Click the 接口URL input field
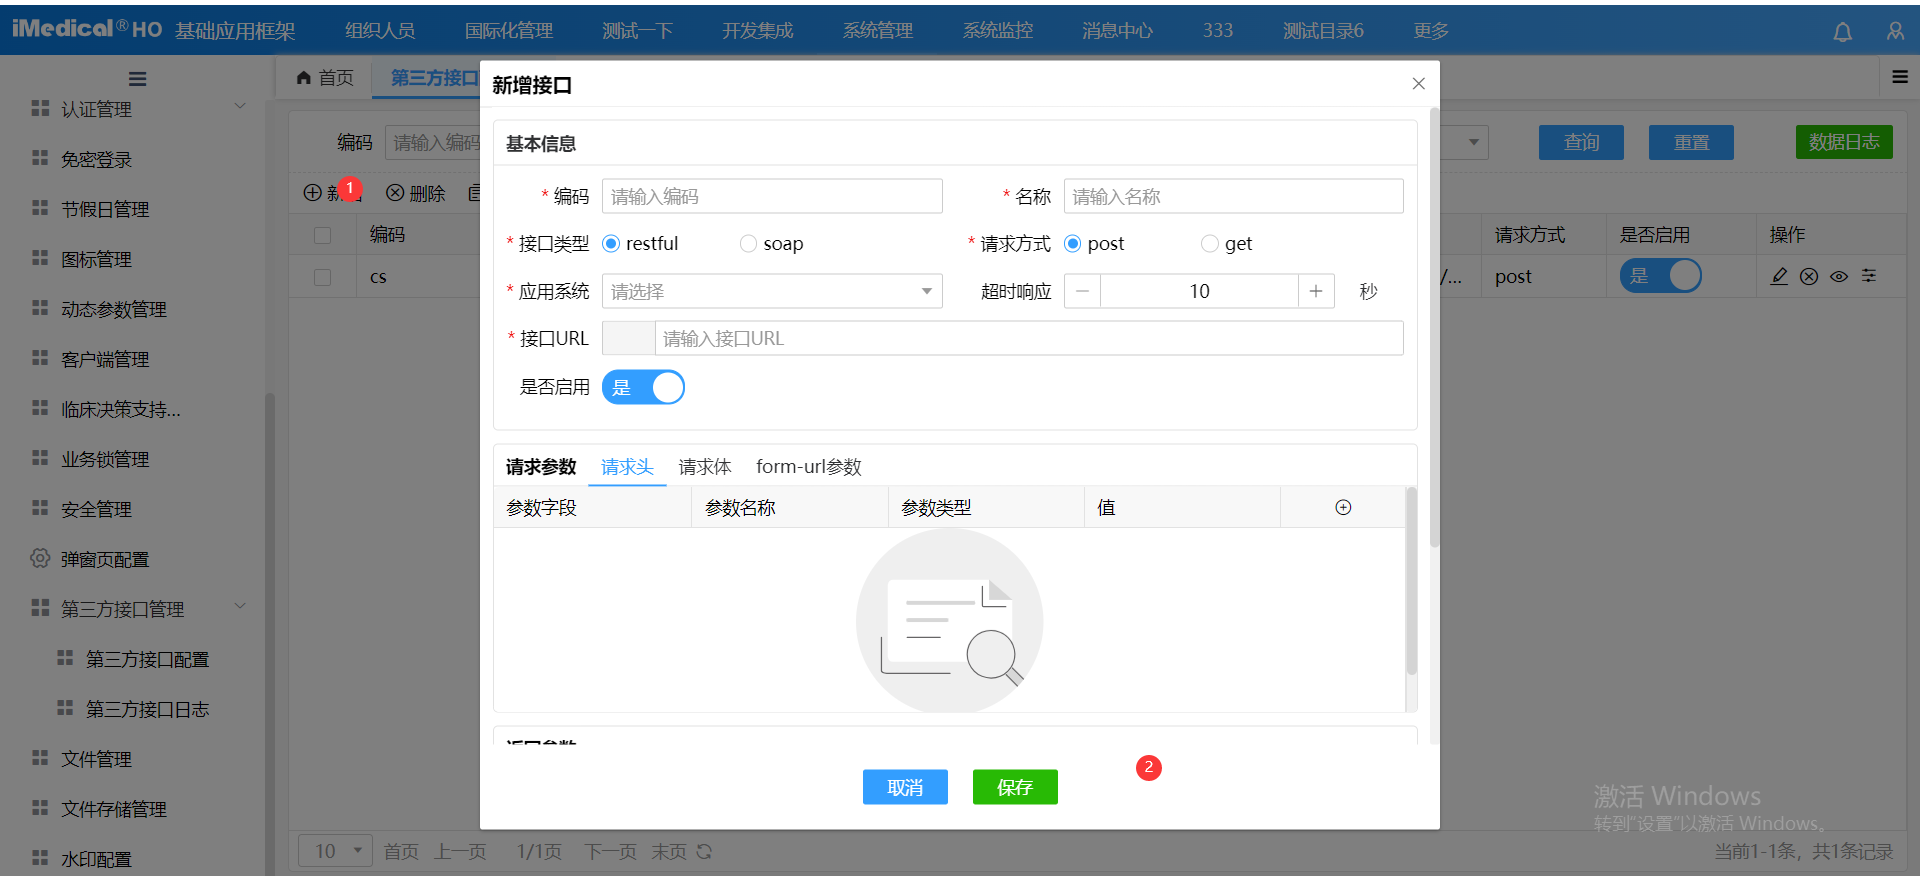This screenshot has width=1920, height=879. pyautogui.click(x=1029, y=338)
